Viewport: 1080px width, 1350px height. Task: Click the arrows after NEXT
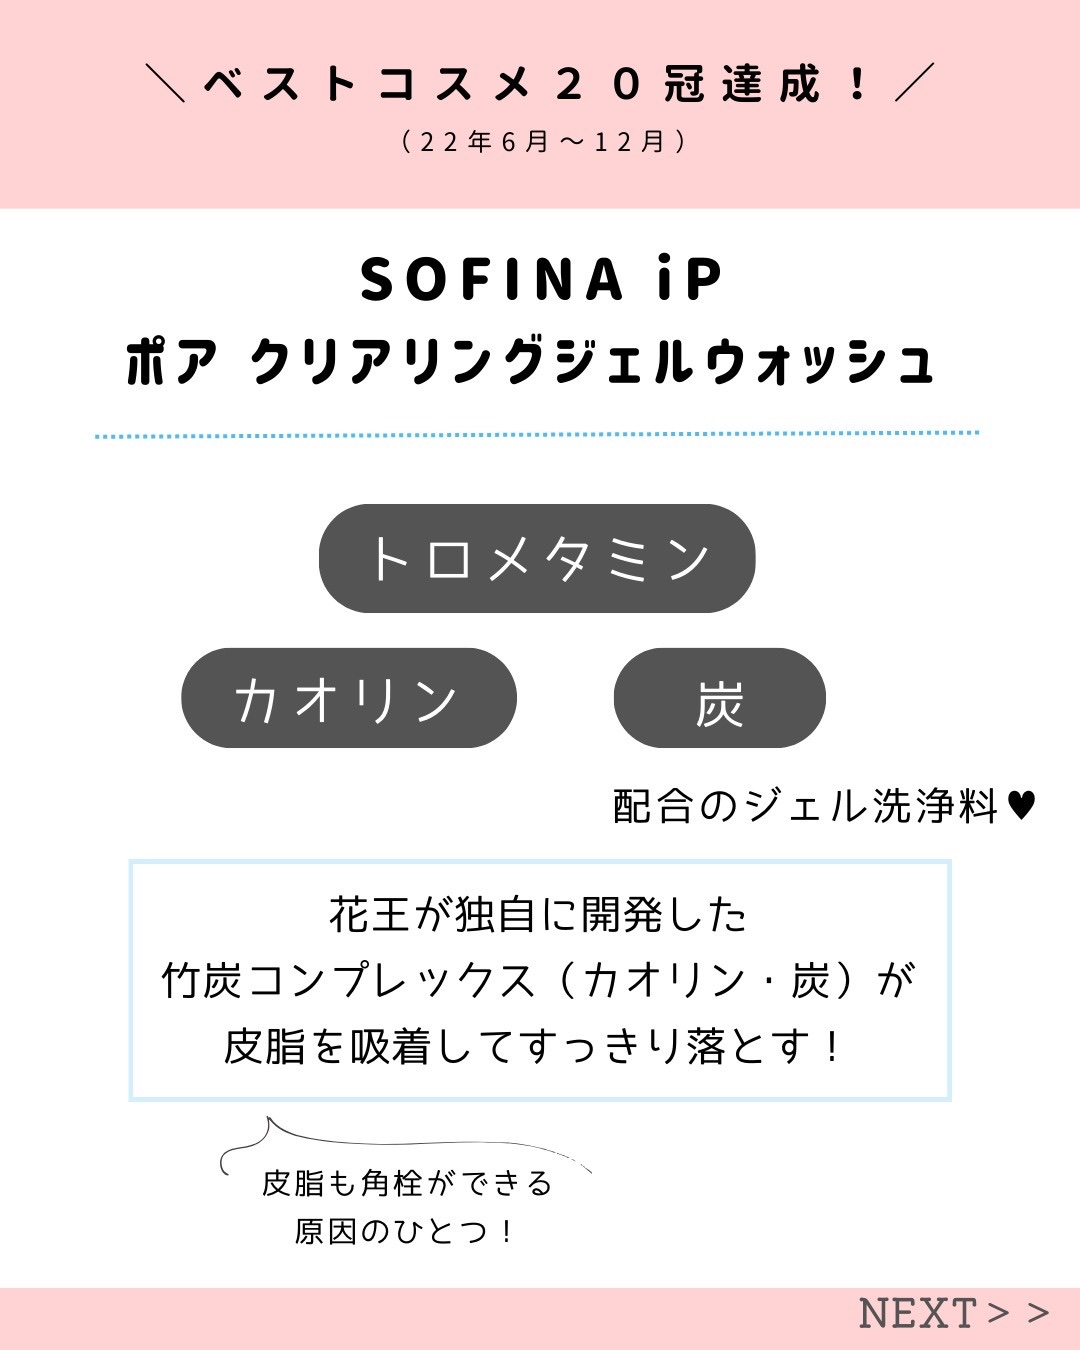tap(1018, 1312)
